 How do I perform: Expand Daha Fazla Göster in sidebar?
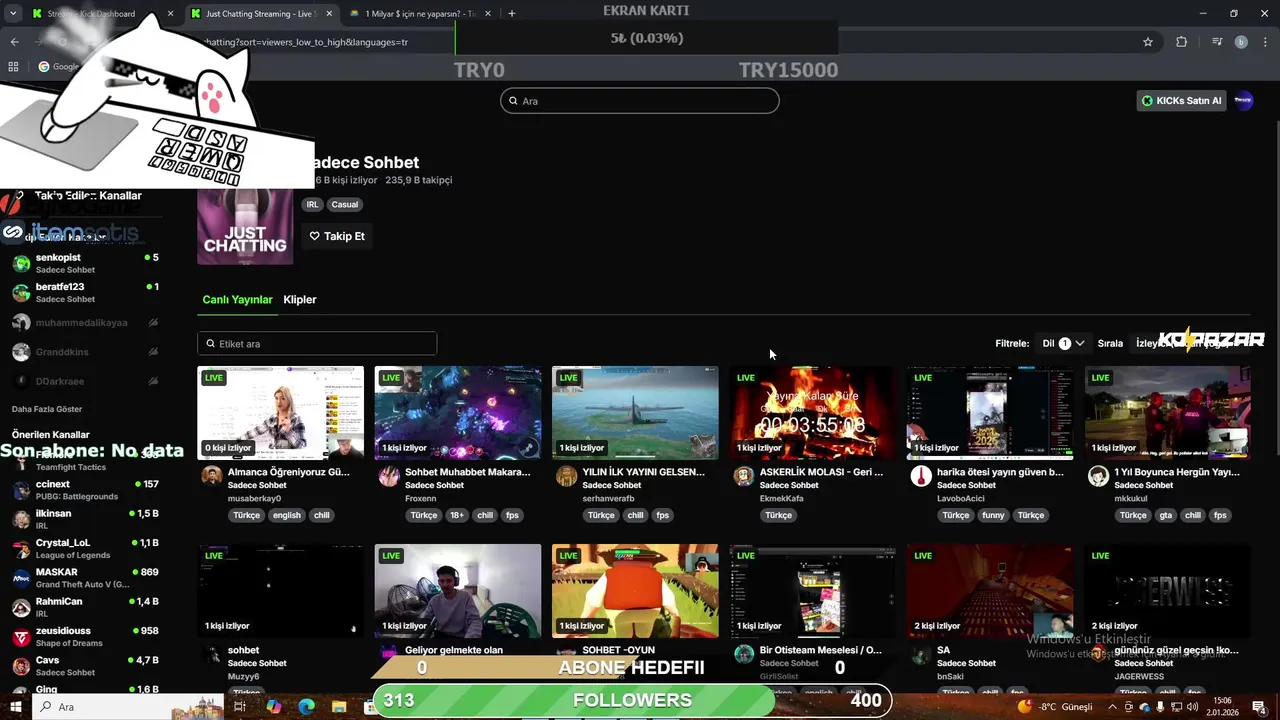47,409
